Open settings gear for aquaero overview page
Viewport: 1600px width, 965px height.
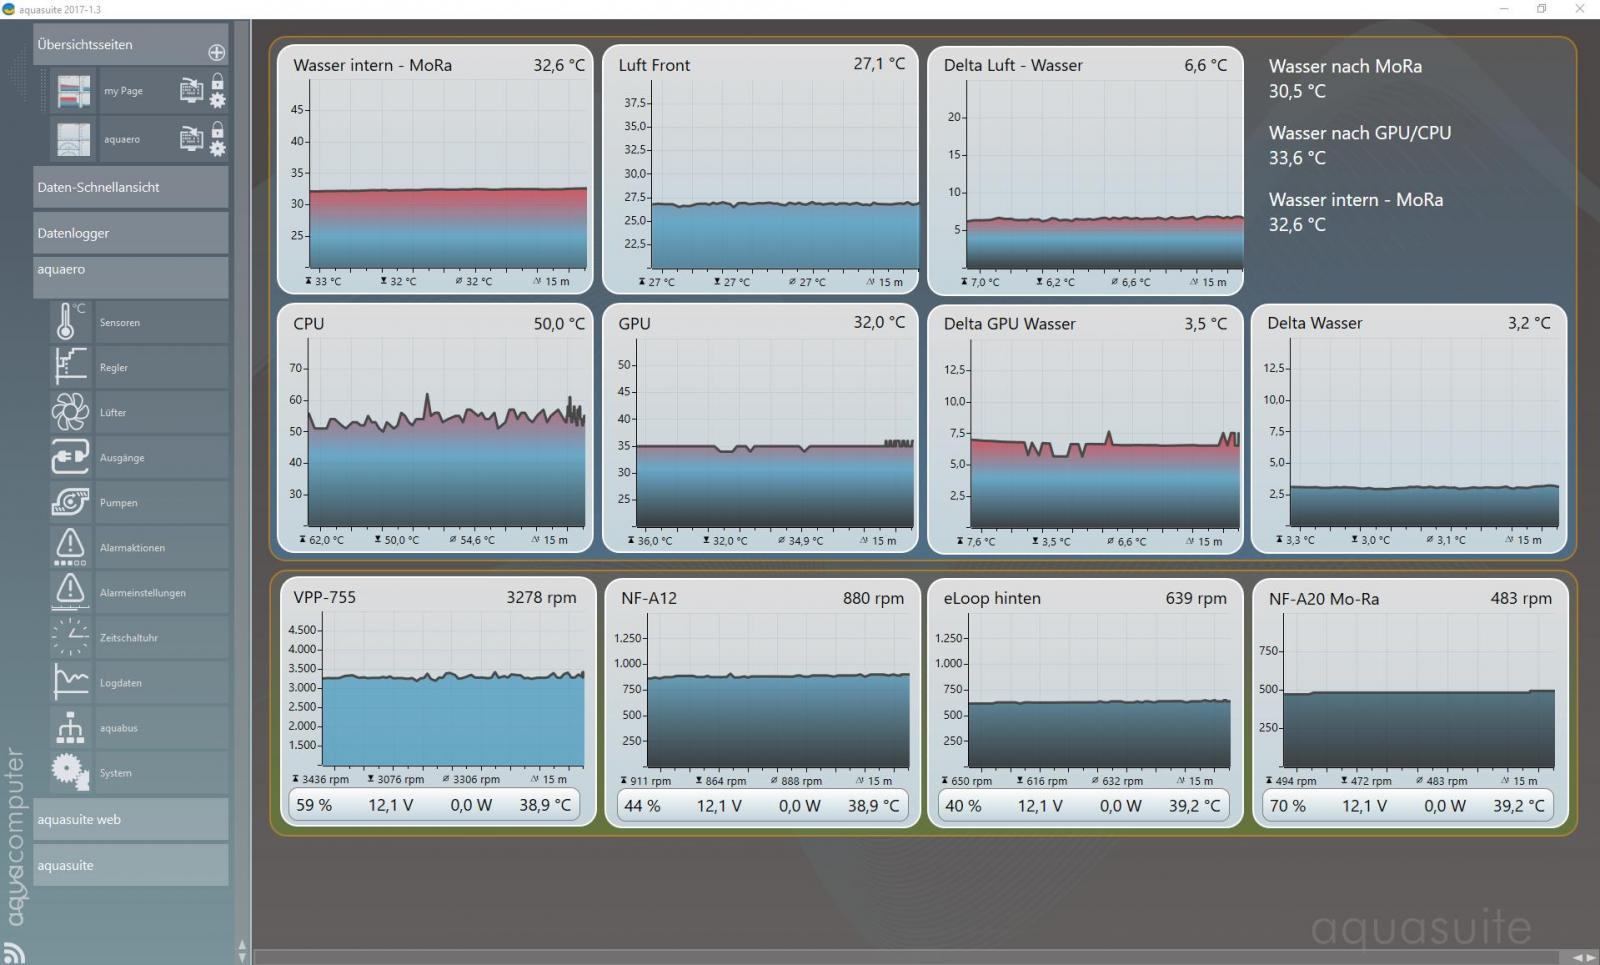217,148
